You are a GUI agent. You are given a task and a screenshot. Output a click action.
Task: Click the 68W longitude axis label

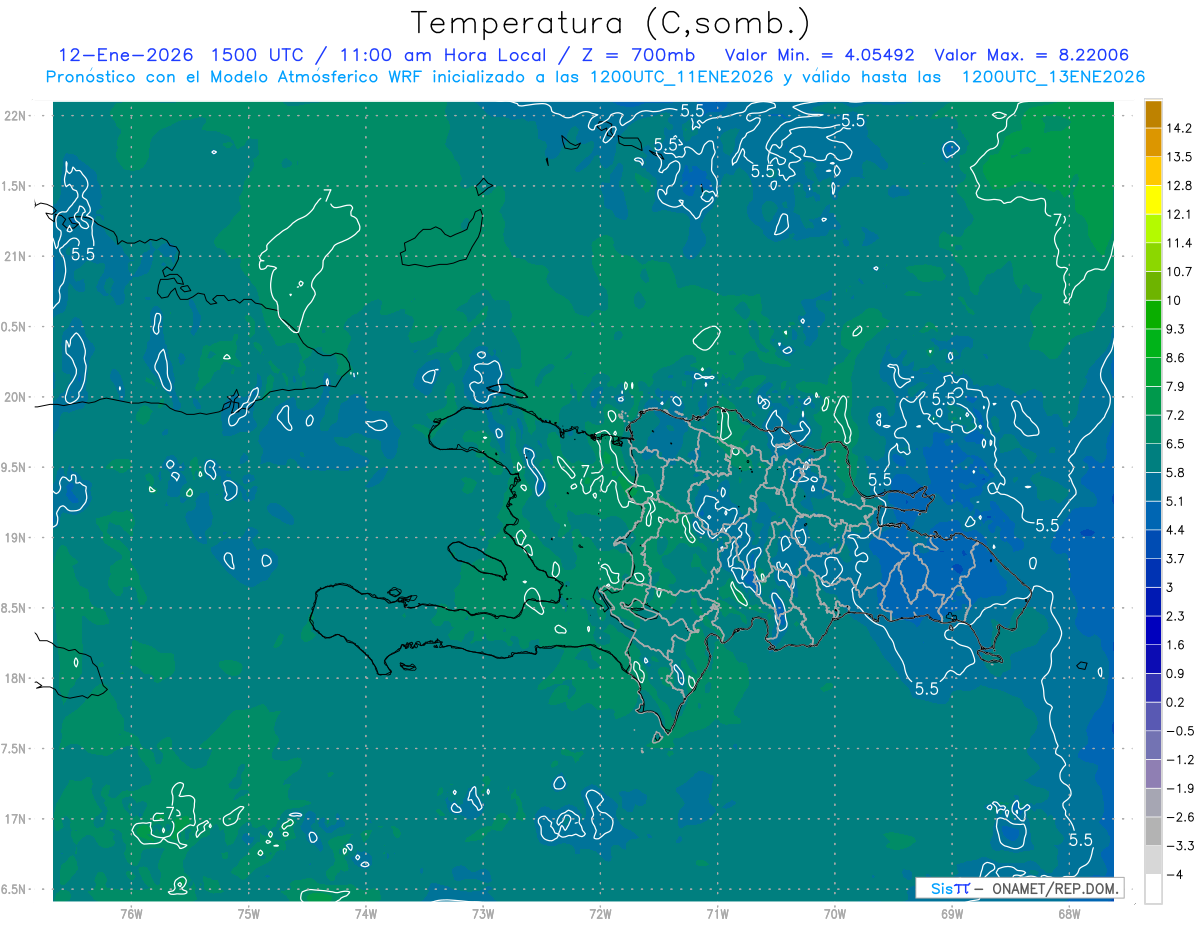click(x=1068, y=913)
